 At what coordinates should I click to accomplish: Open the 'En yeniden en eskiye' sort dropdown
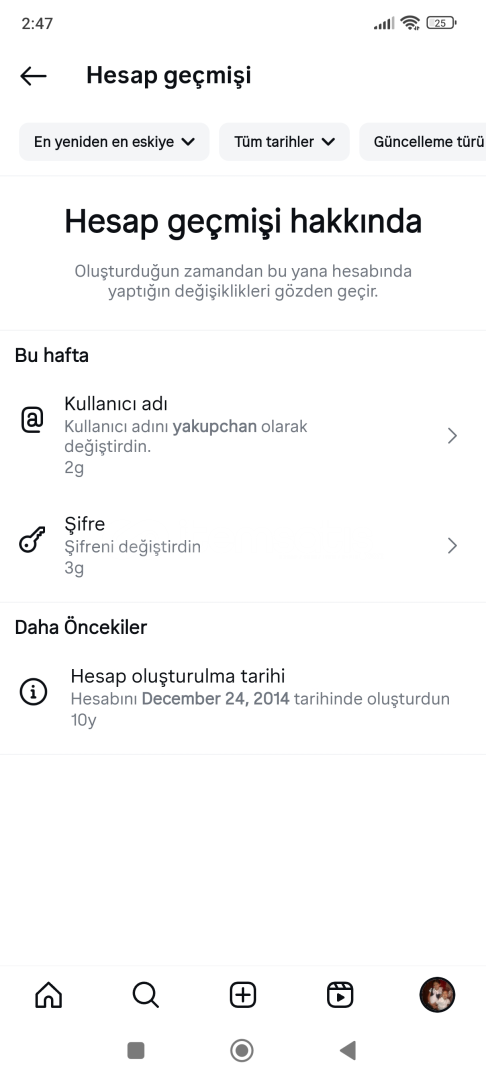[x=114, y=142]
